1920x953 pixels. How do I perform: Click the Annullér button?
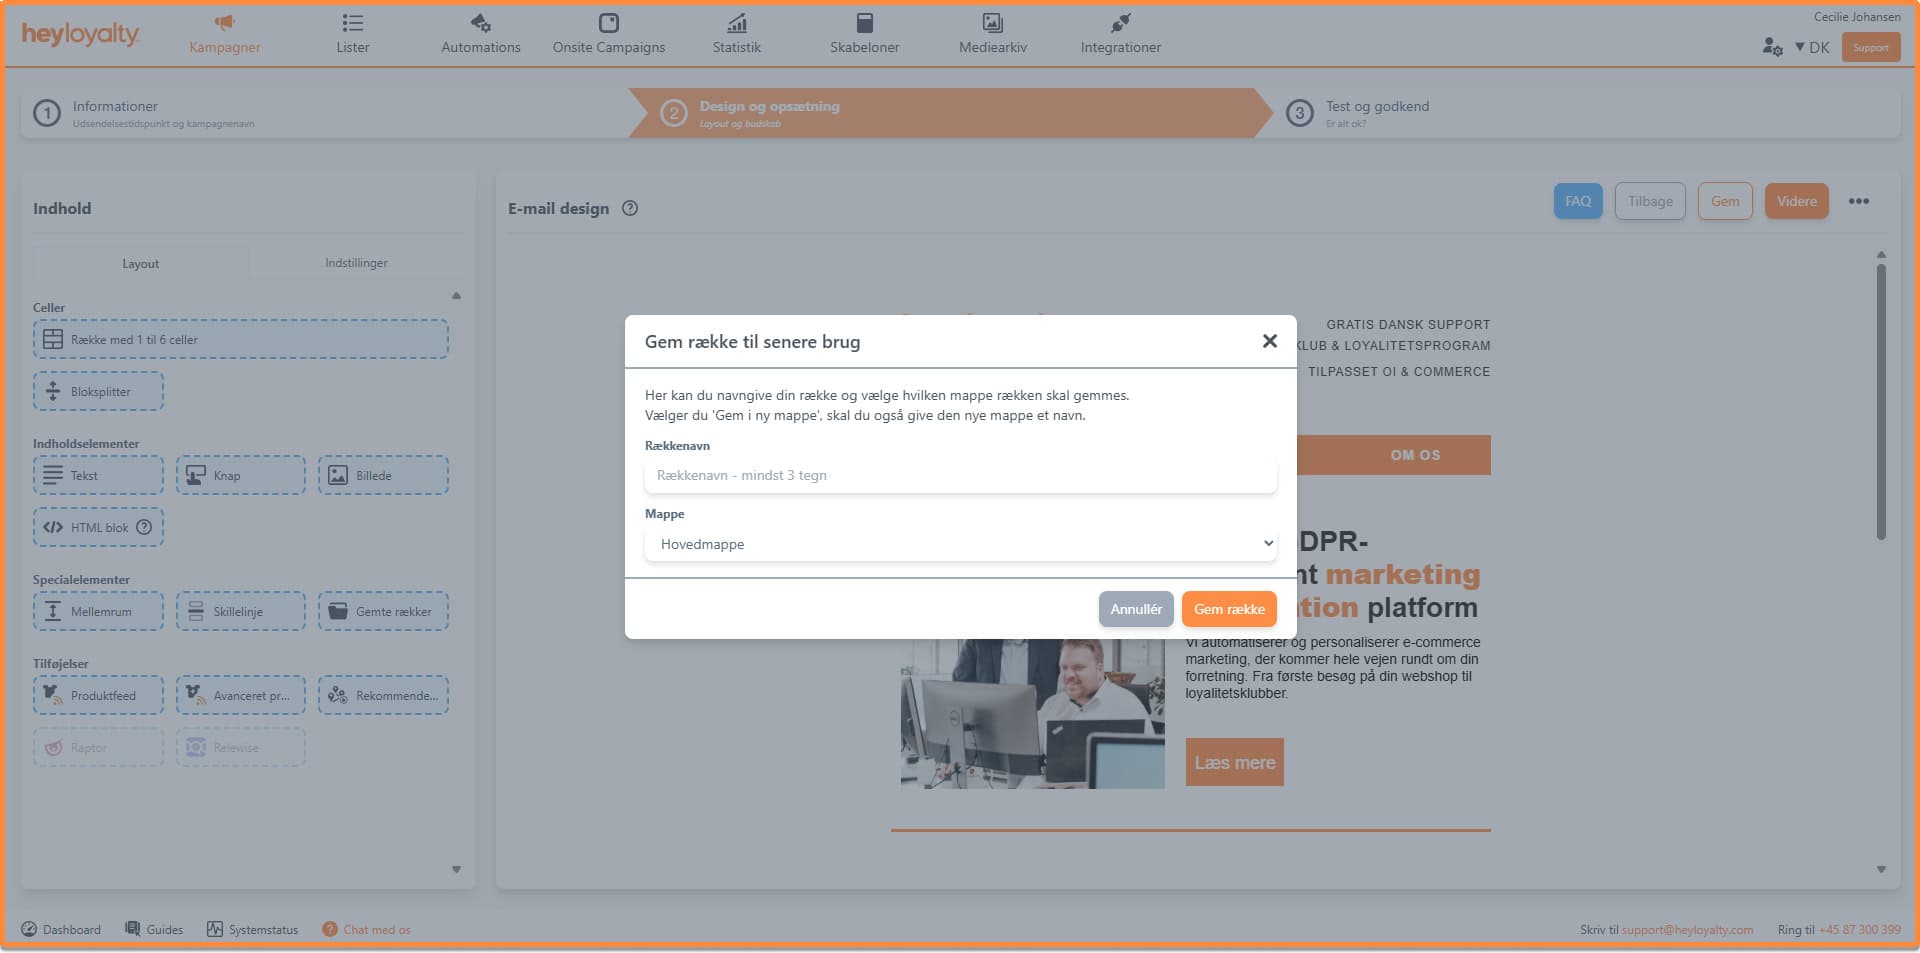tap(1135, 609)
